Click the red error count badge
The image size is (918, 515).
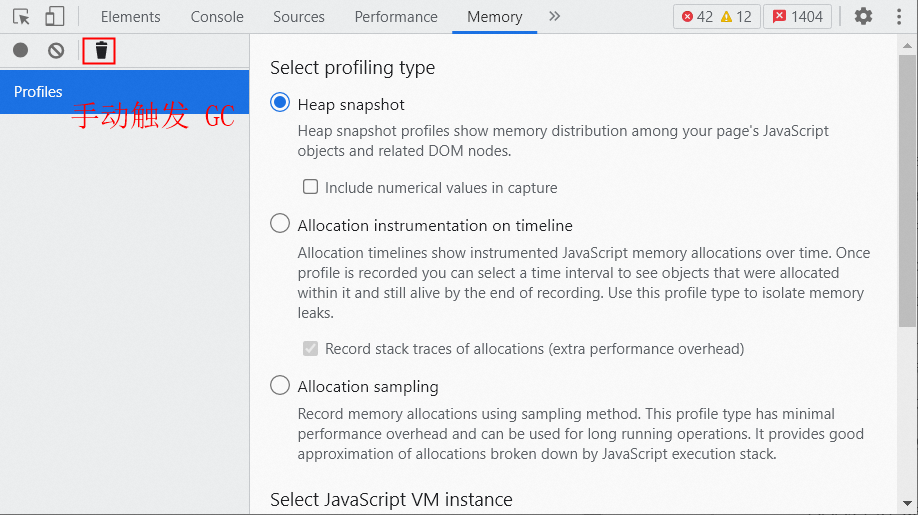click(x=697, y=16)
